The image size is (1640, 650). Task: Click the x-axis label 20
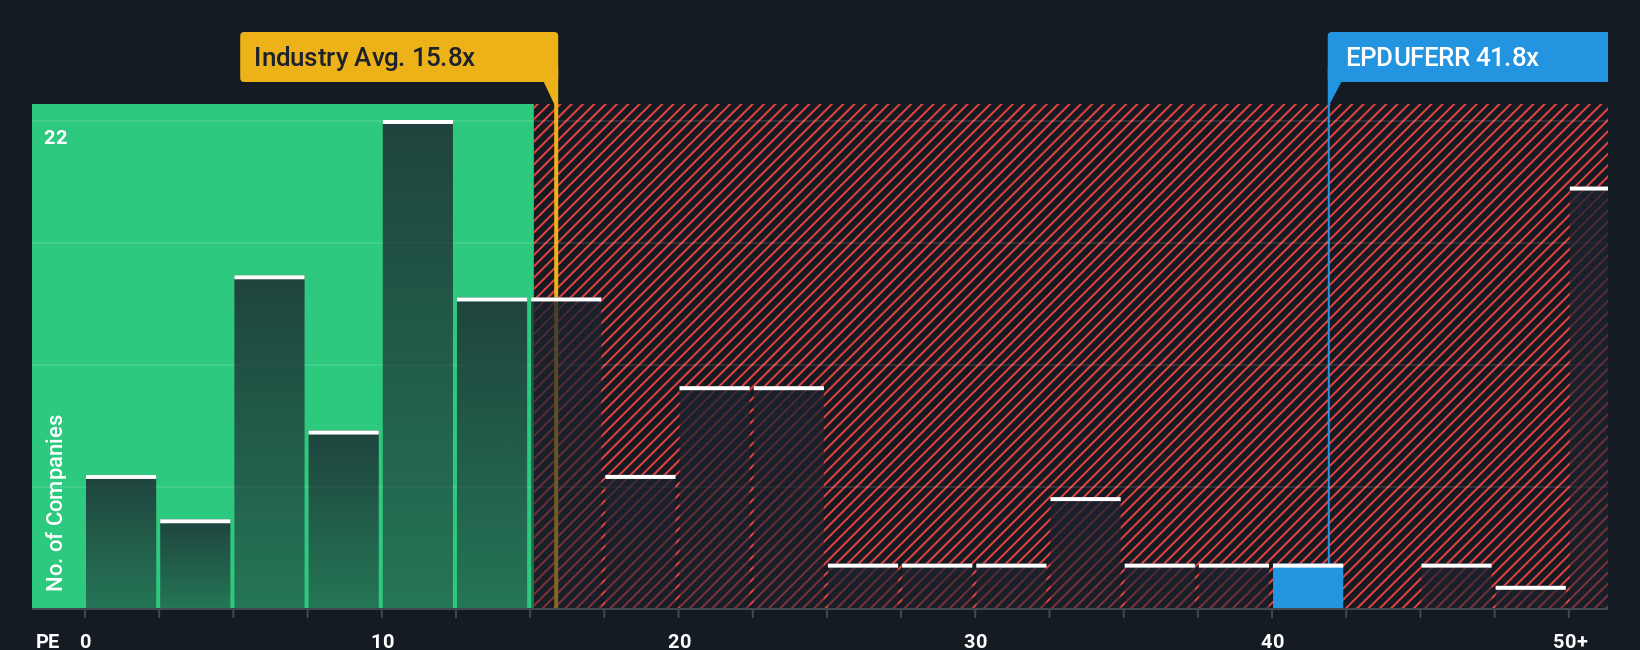coord(679,640)
